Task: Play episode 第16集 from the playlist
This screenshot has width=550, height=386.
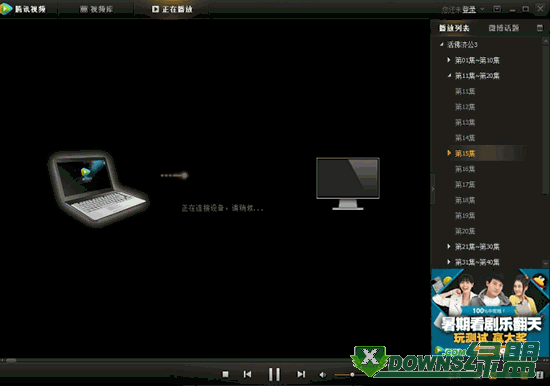Action: [465, 169]
